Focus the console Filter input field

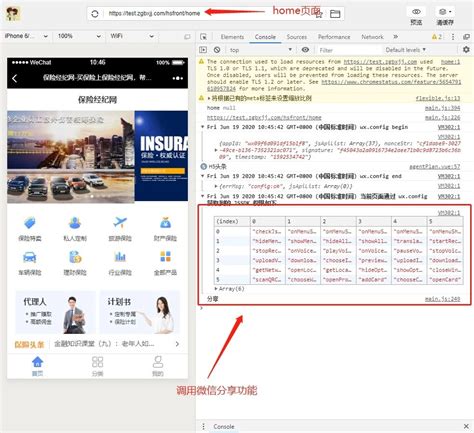(348, 50)
